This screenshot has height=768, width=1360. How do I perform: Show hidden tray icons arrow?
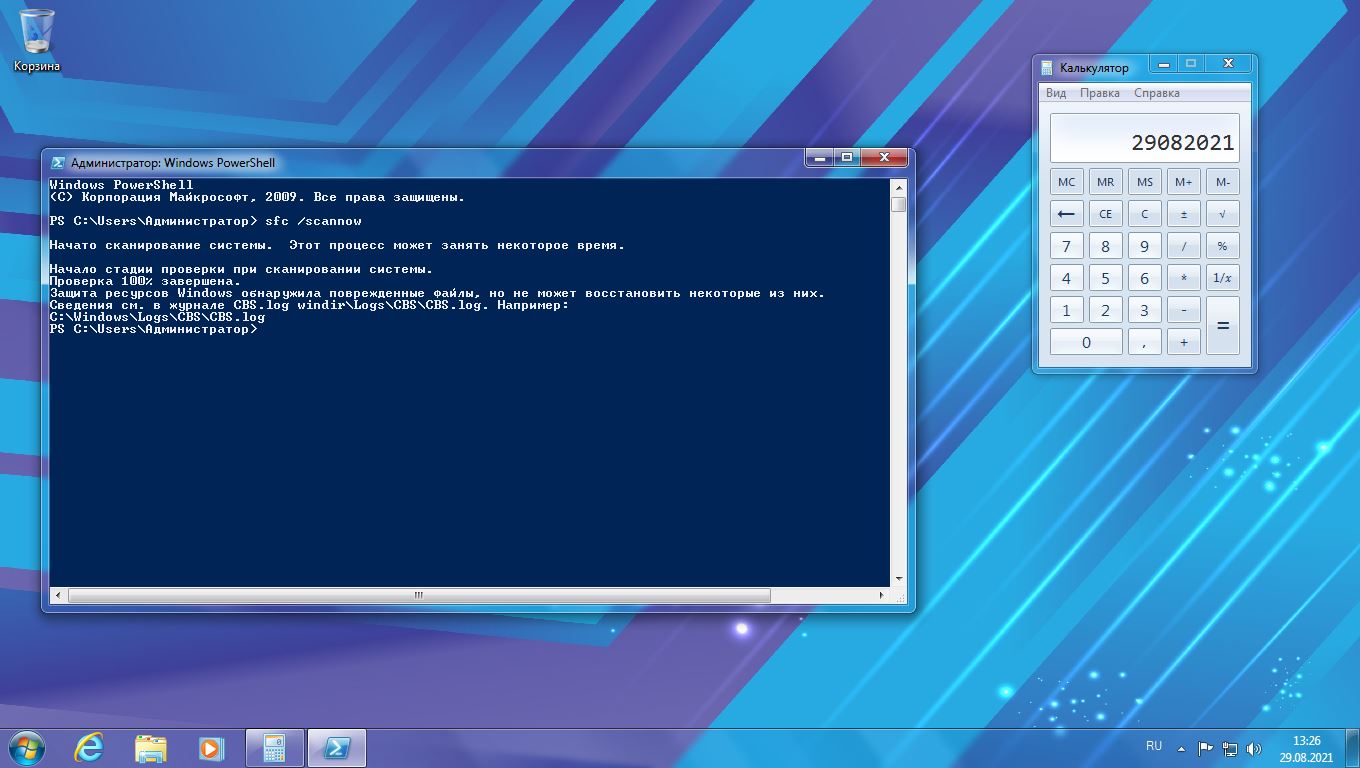1183,748
